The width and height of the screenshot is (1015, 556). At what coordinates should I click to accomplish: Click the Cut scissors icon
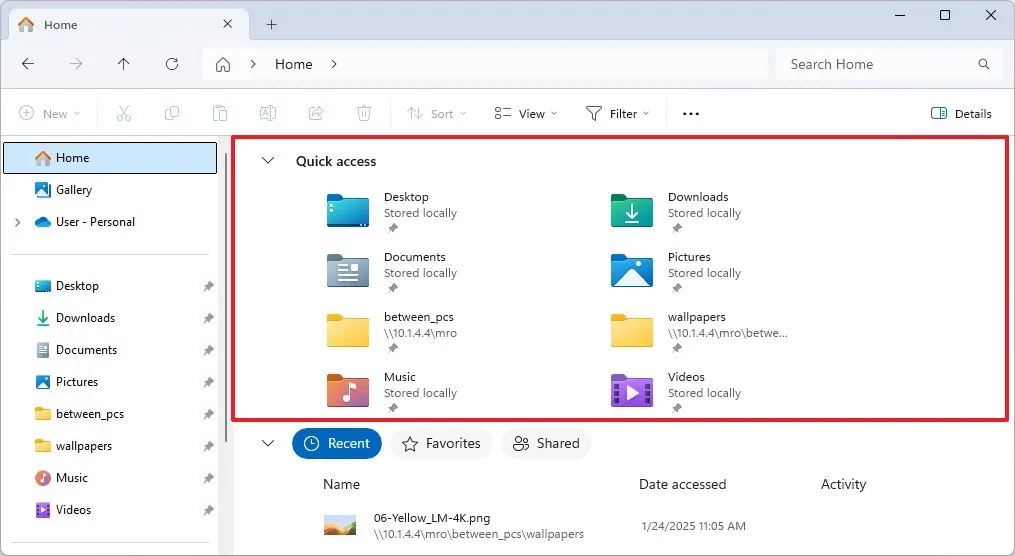[x=124, y=113]
